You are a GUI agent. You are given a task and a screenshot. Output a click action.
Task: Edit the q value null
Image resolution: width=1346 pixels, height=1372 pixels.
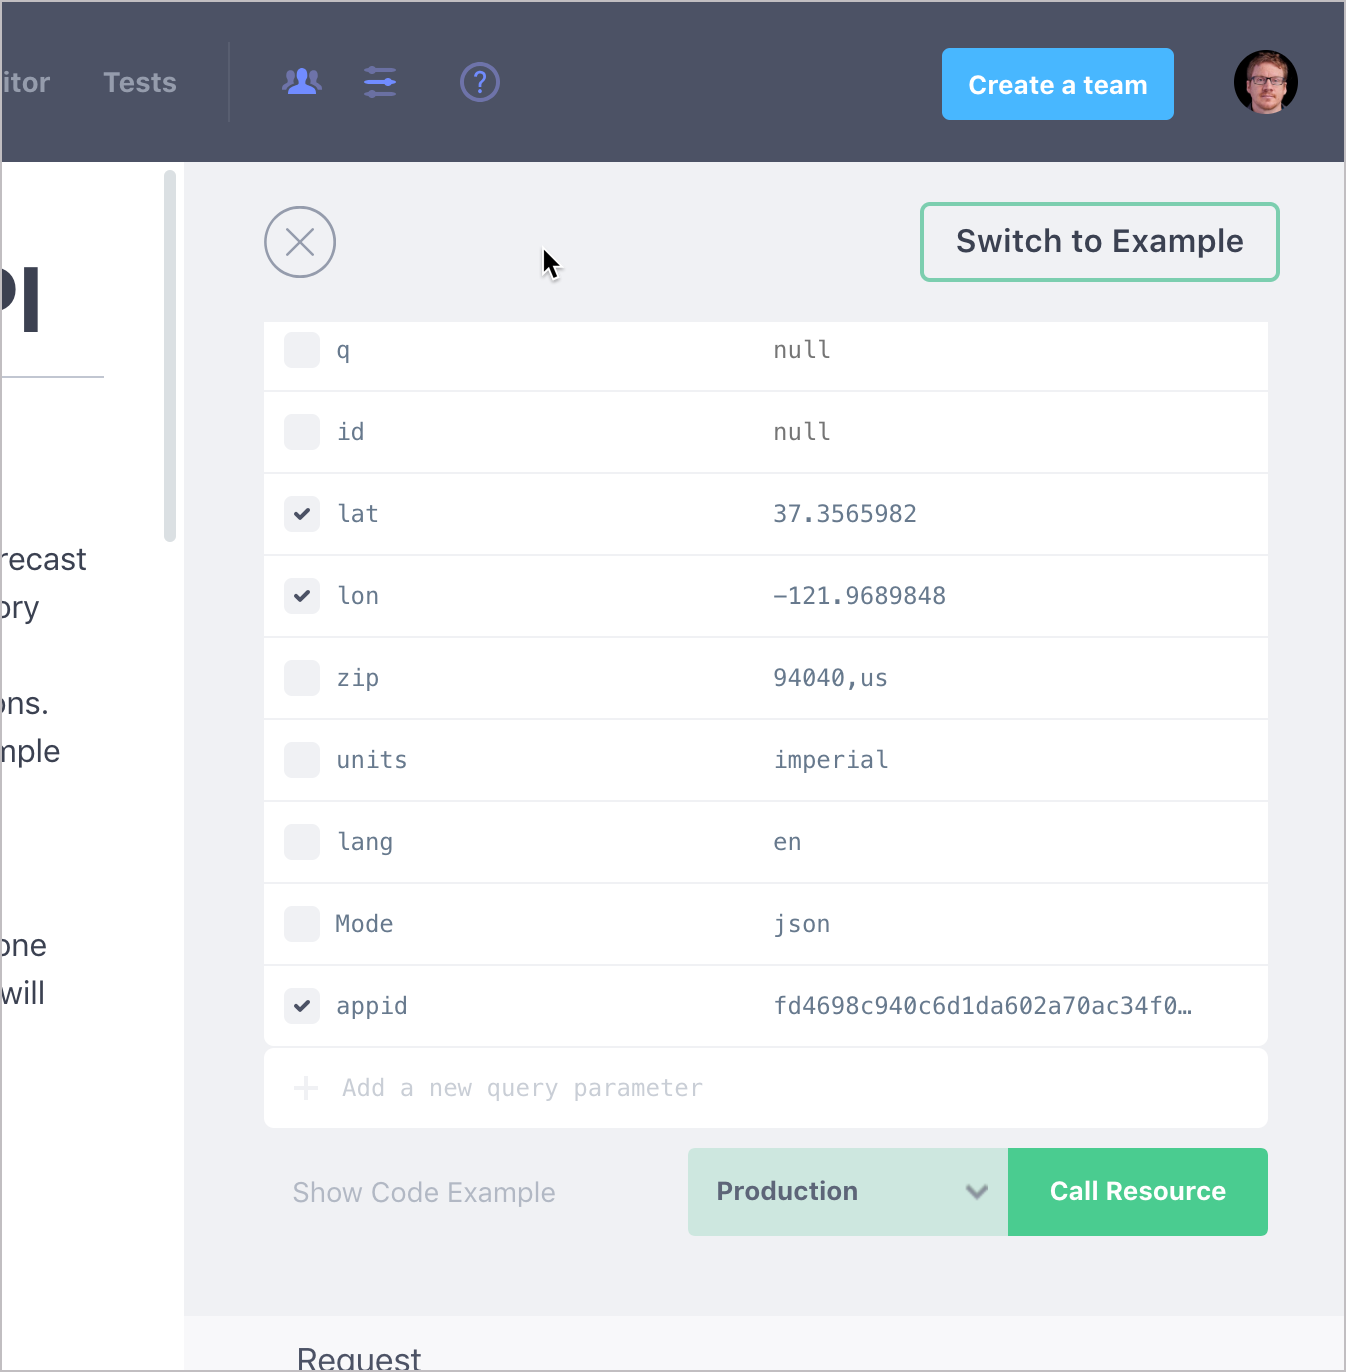coord(802,350)
